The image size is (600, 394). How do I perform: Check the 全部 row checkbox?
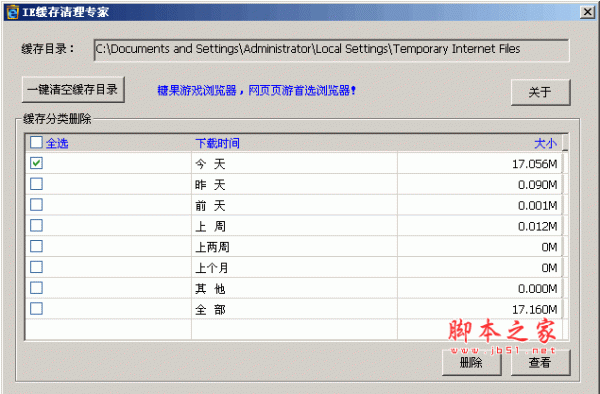click(36, 308)
